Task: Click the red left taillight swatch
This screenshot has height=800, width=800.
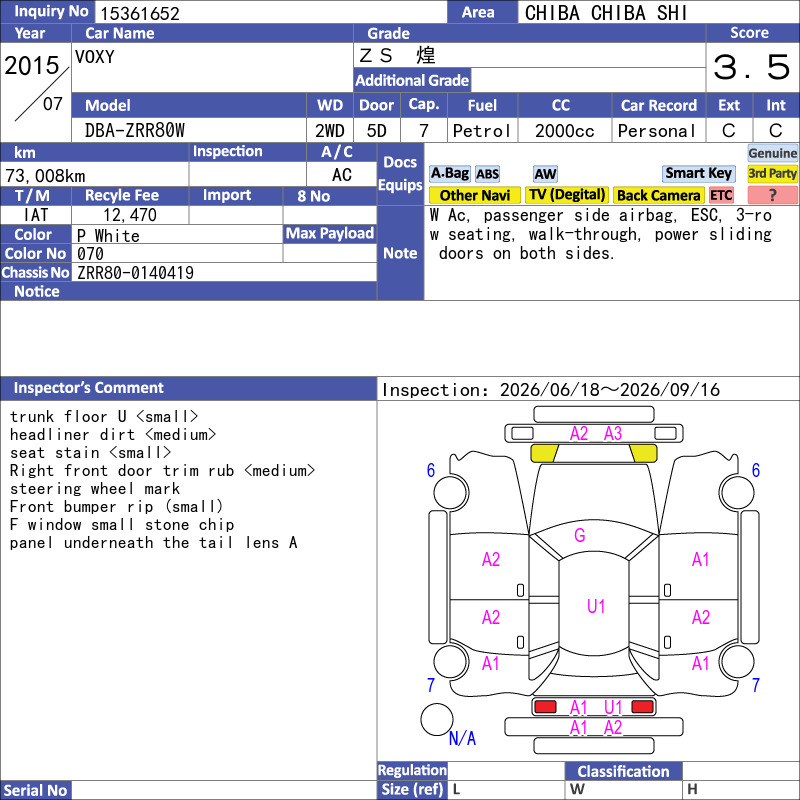Action: point(545,707)
